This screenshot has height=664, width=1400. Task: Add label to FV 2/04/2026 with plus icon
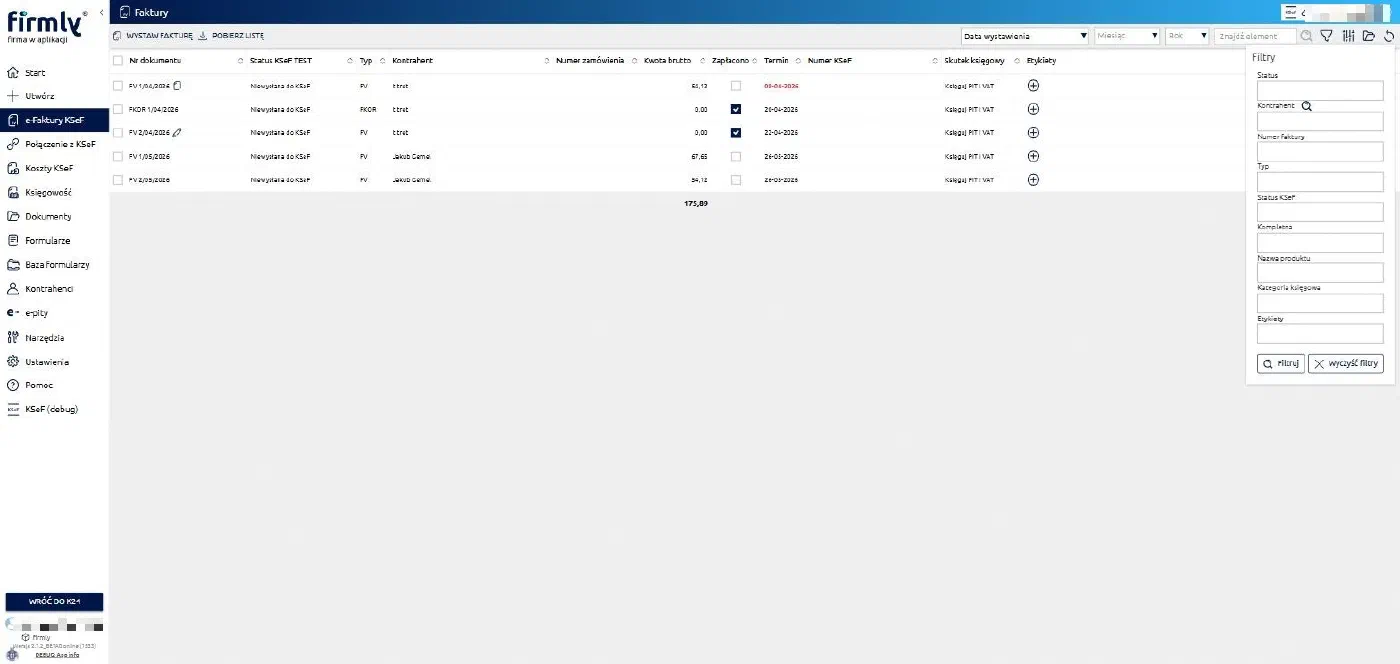click(x=1033, y=132)
